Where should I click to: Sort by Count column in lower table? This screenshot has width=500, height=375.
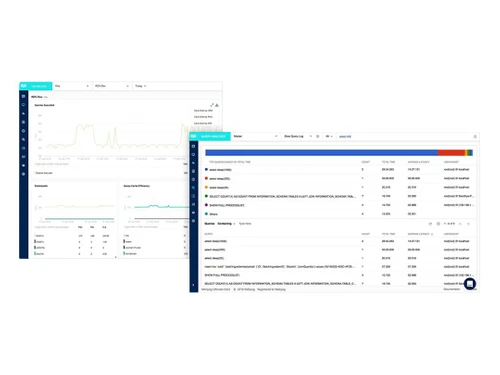366,234
